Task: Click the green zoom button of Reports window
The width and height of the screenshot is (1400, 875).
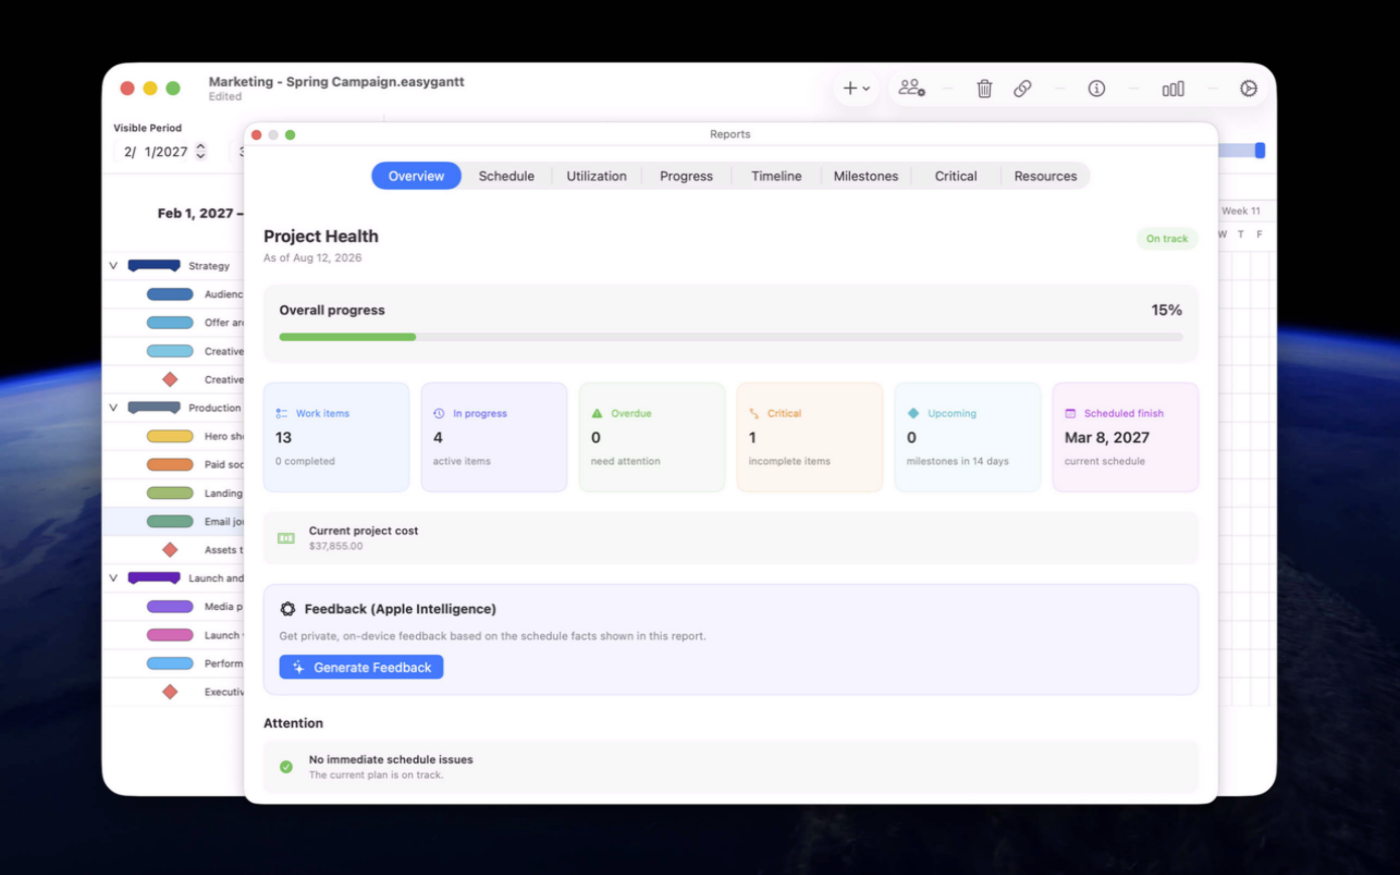Action: click(290, 135)
